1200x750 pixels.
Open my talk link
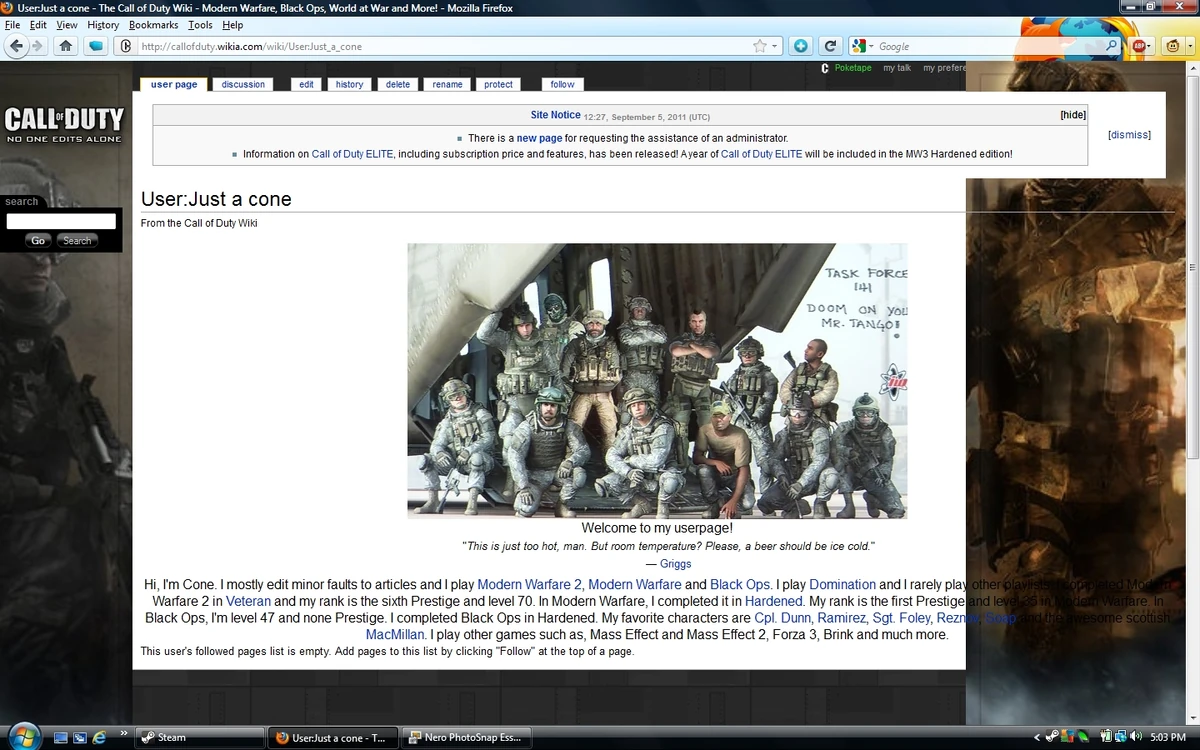click(x=897, y=68)
